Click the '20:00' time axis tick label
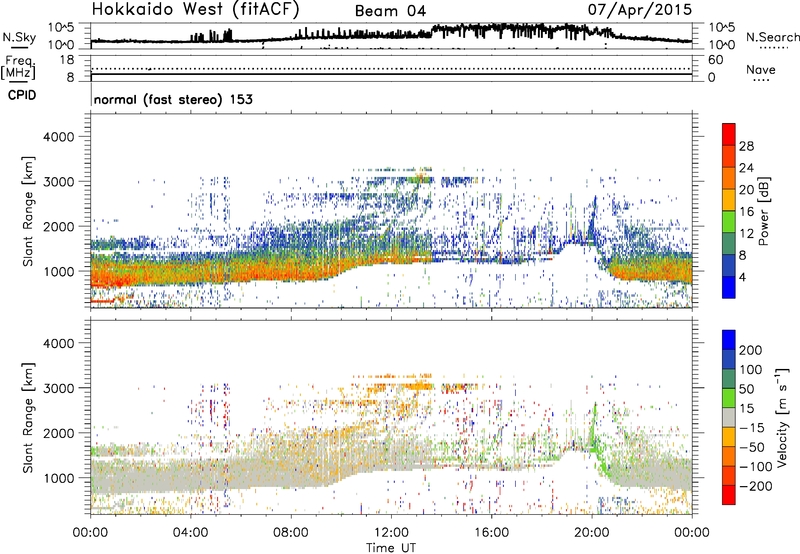This screenshot has height=554, width=800. (x=592, y=533)
